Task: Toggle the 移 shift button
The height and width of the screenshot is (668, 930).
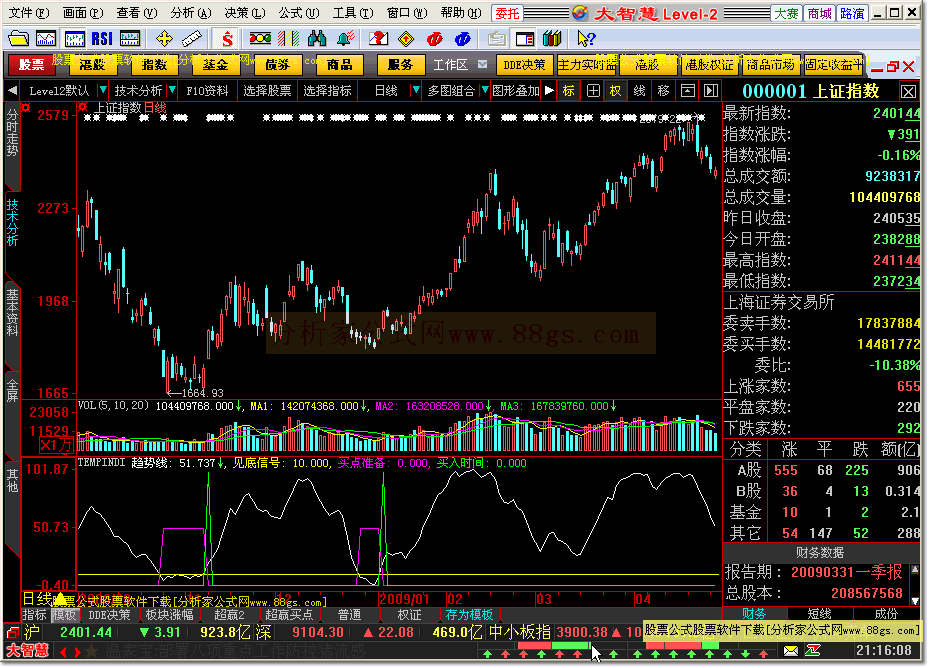Action: point(663,91)
